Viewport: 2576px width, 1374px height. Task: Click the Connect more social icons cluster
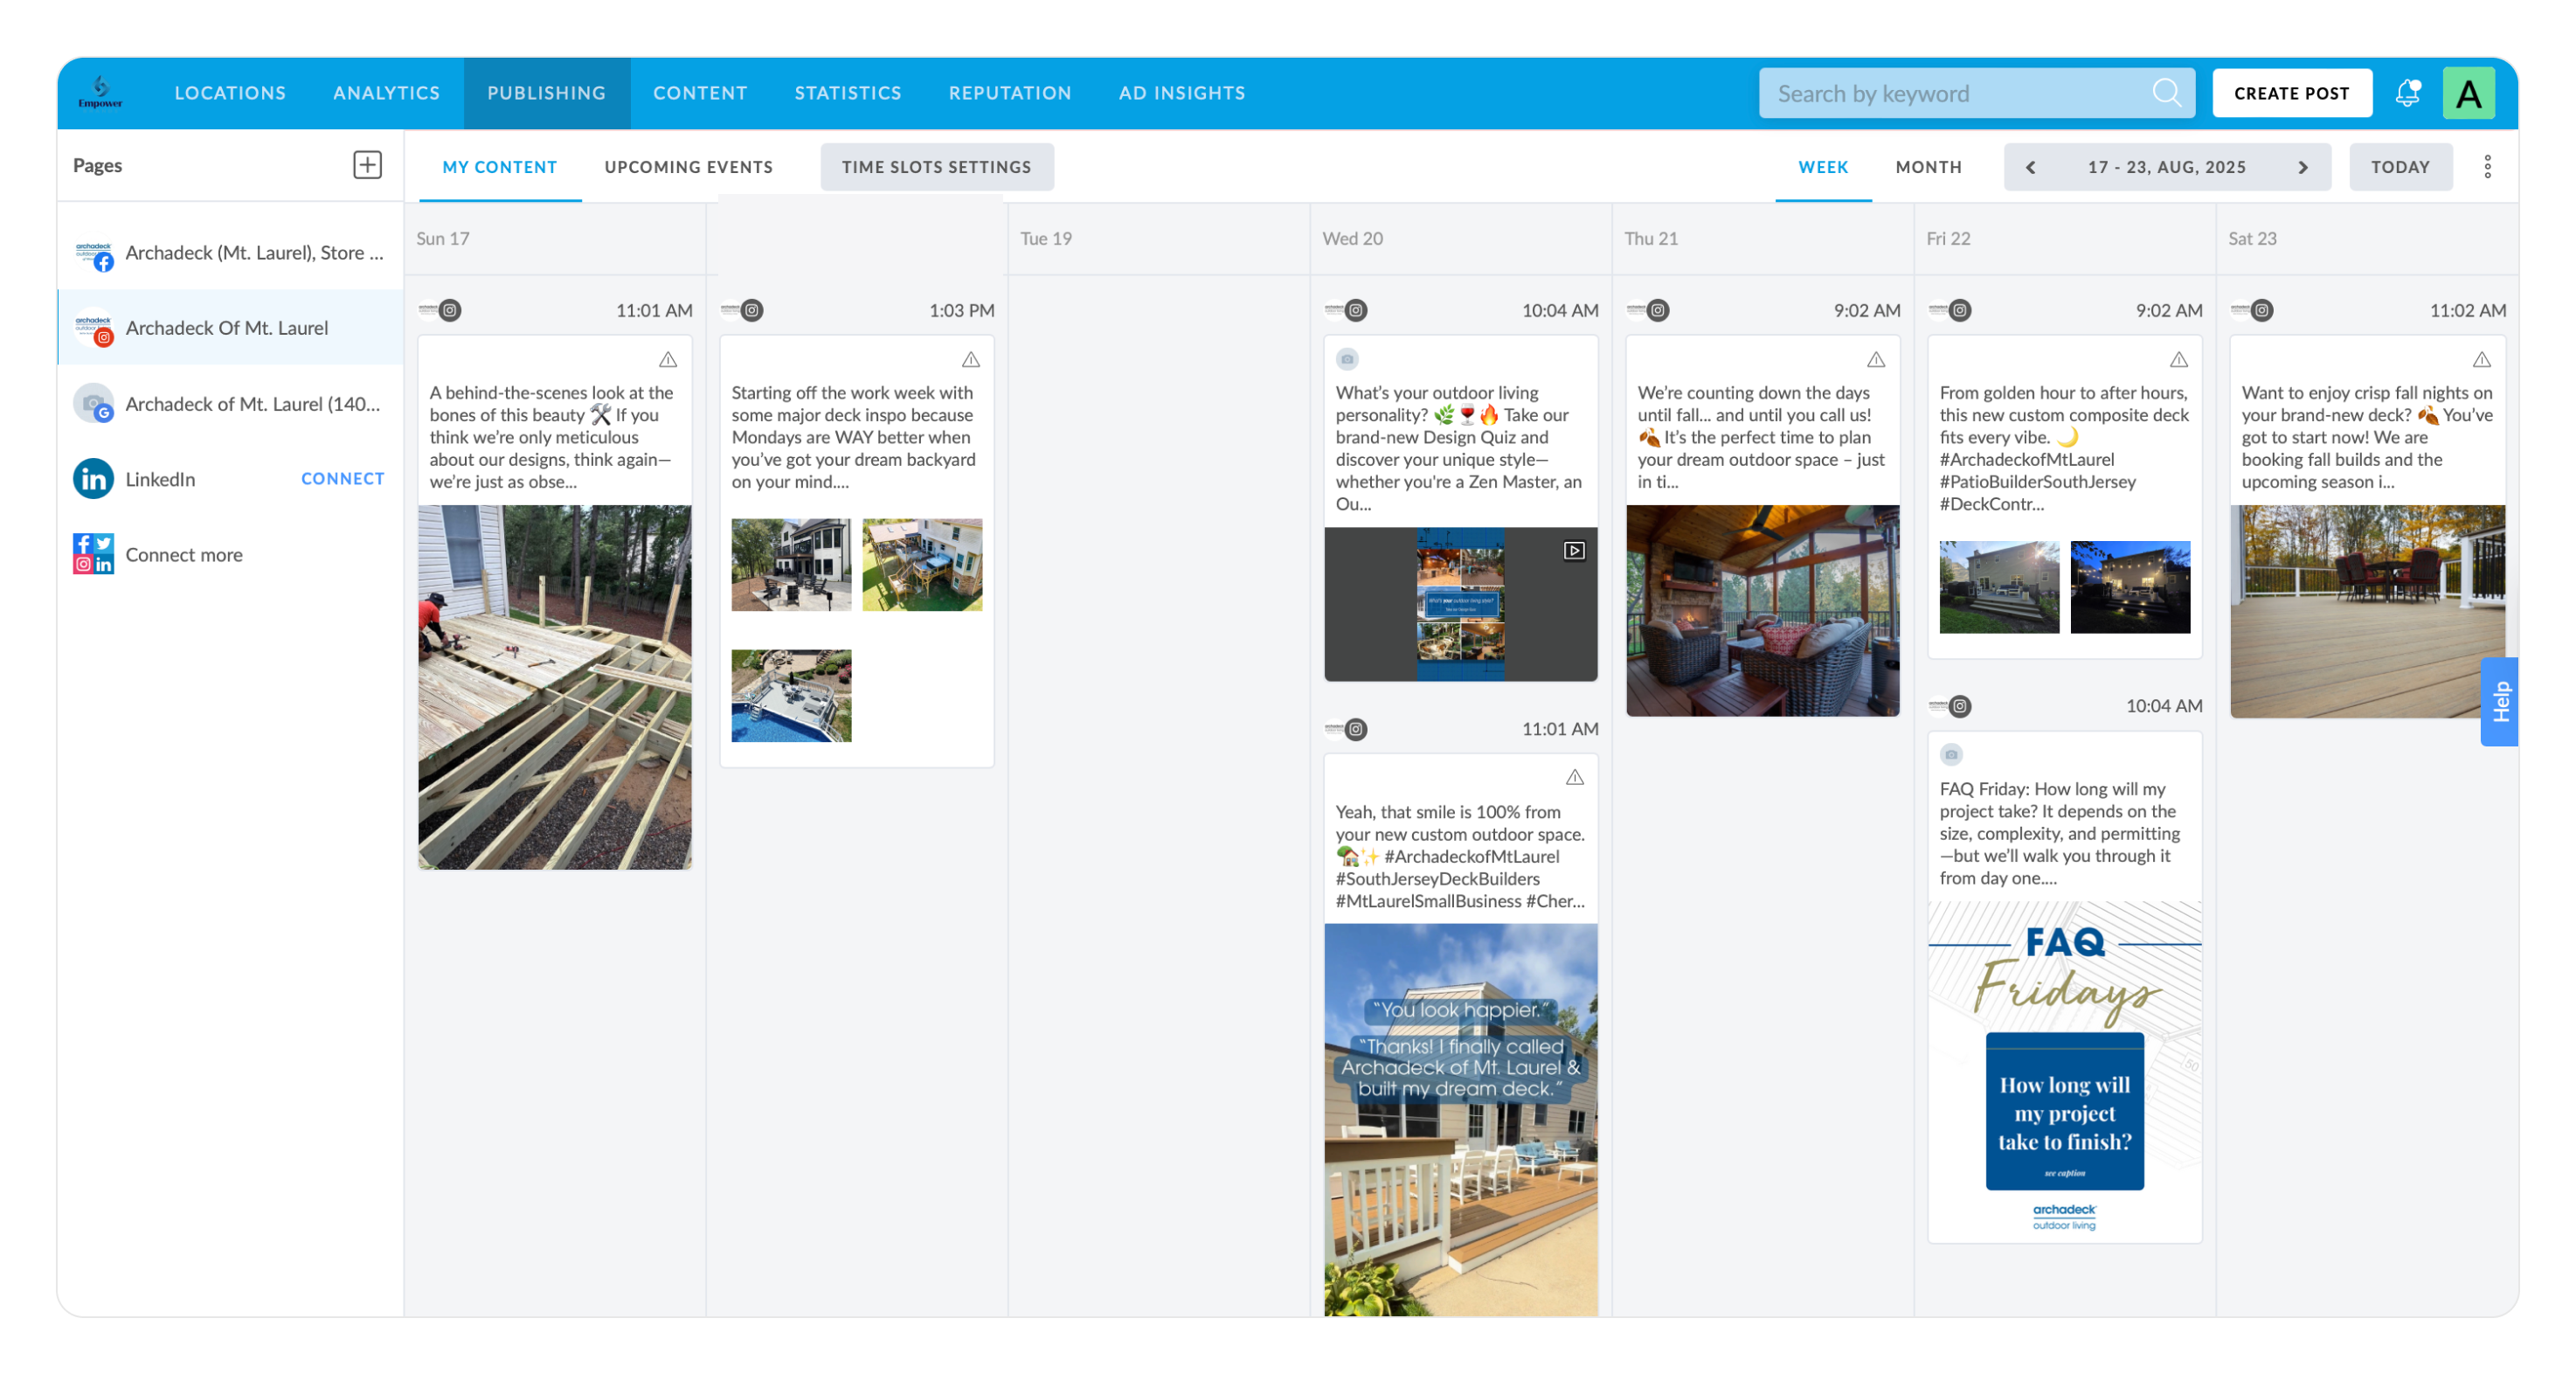point(93,554)
